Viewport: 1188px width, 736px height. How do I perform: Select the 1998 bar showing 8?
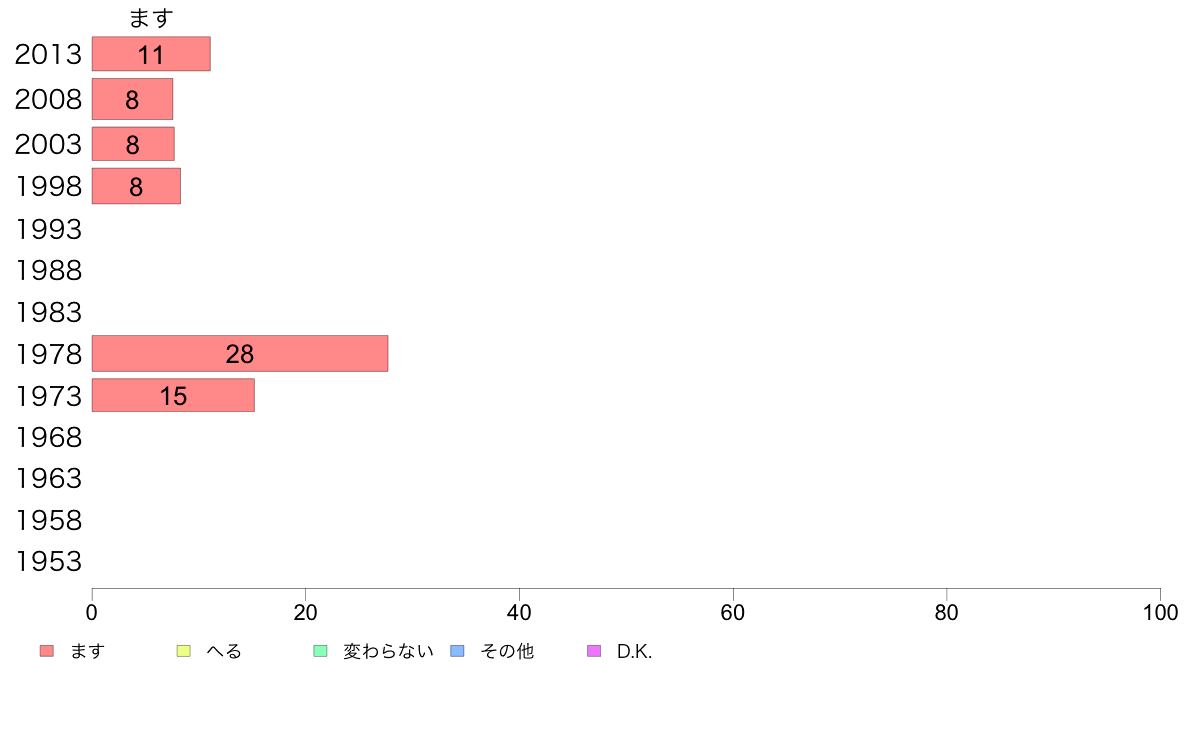point(136,186)
